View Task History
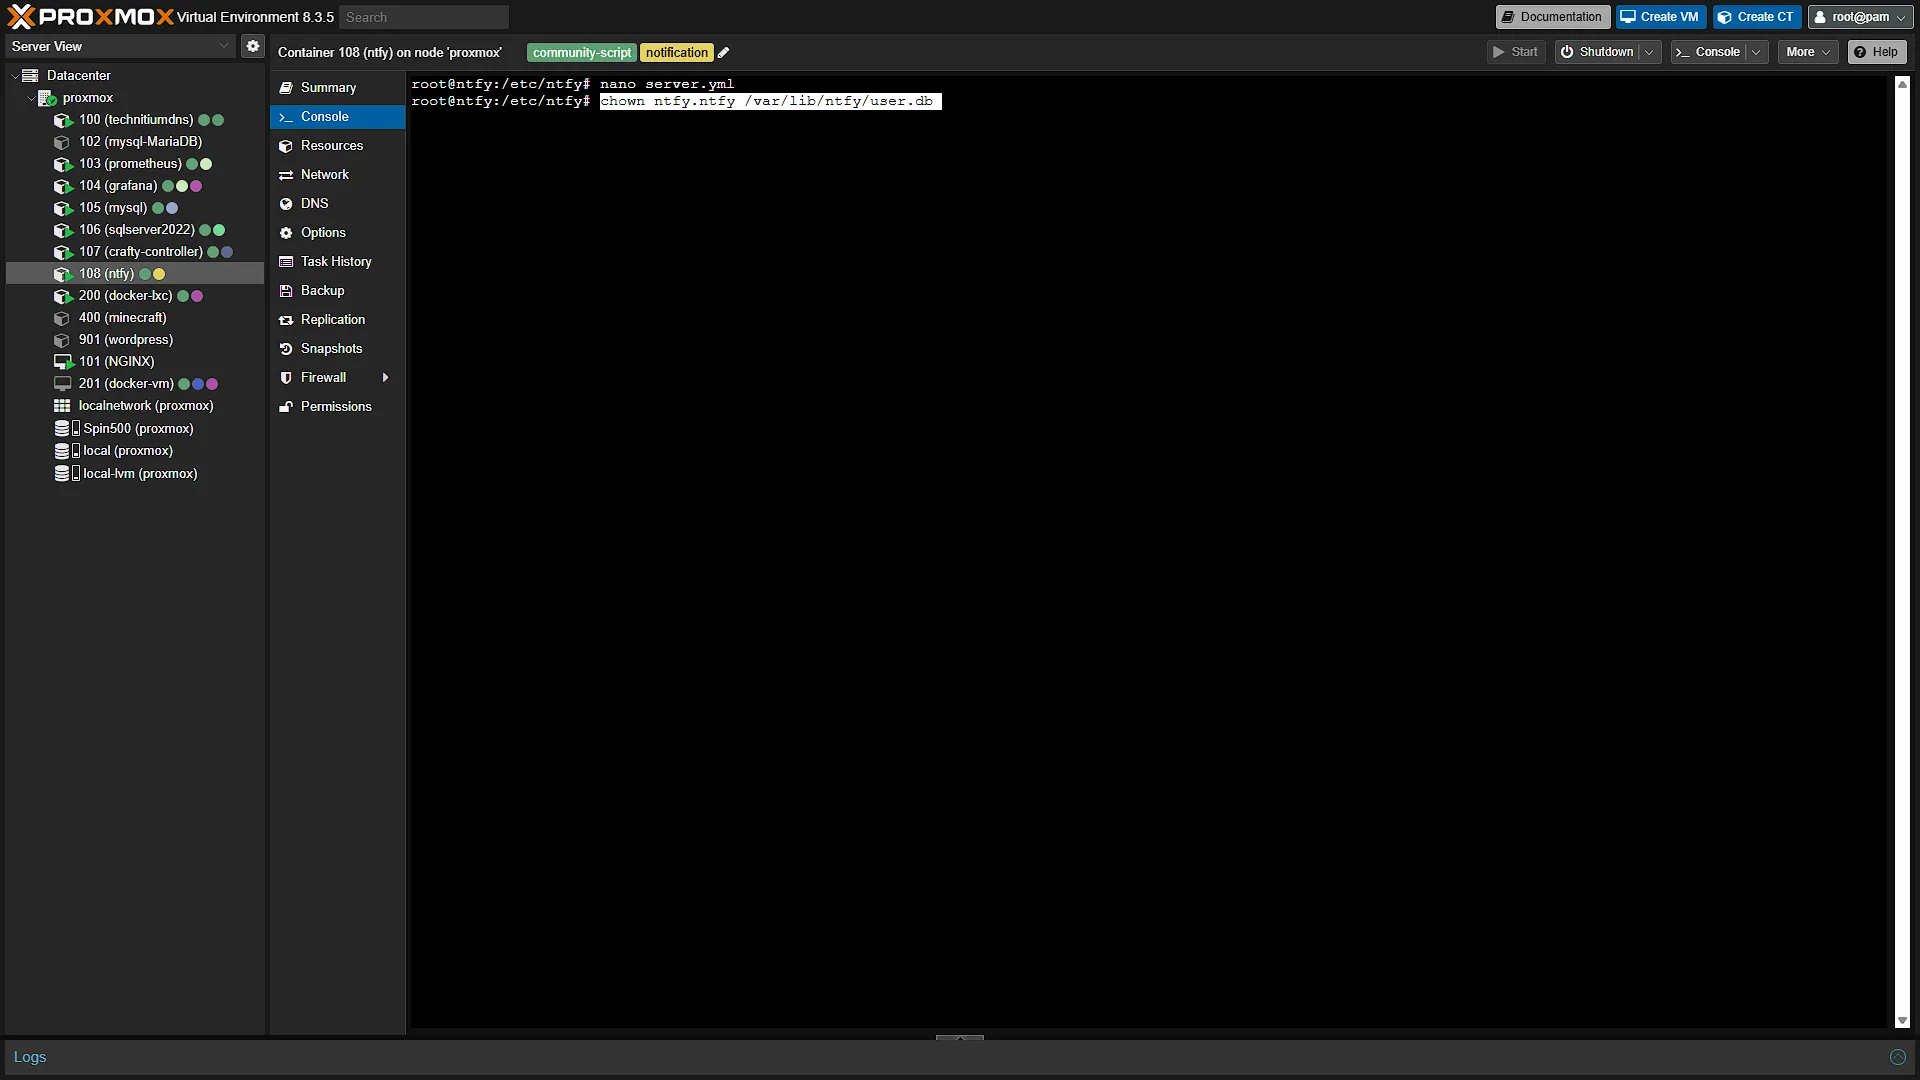 [x=337, y=262]
